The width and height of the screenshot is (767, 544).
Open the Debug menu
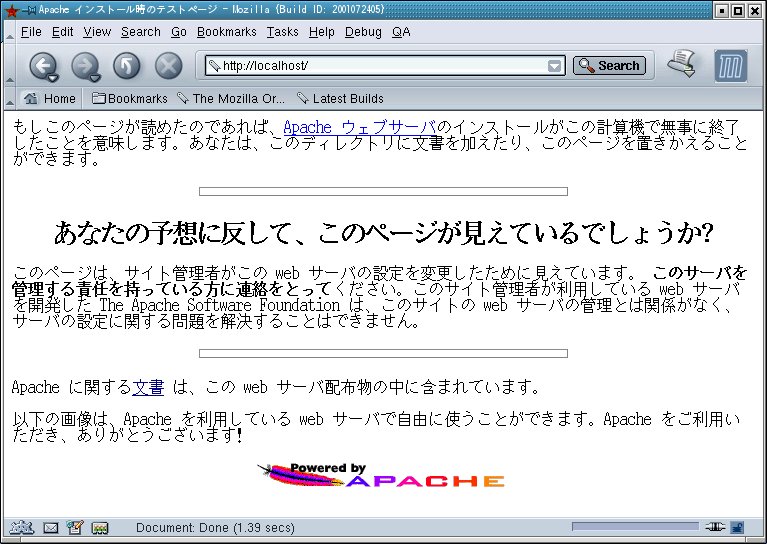pos(363,32)
